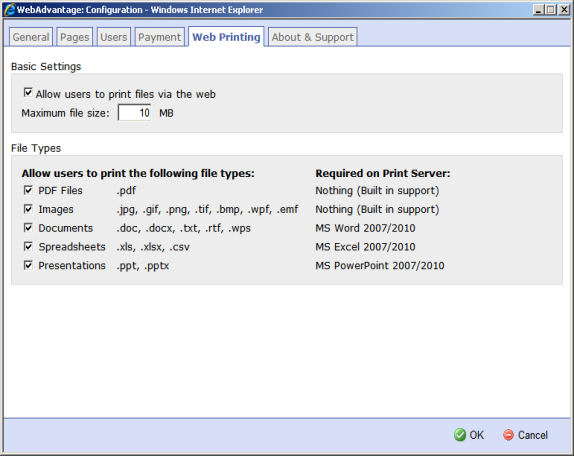Click the Internet Explorer logo in title bar
Image resolution: width=574 pixels, height=456 pixels.
point(9,10)
